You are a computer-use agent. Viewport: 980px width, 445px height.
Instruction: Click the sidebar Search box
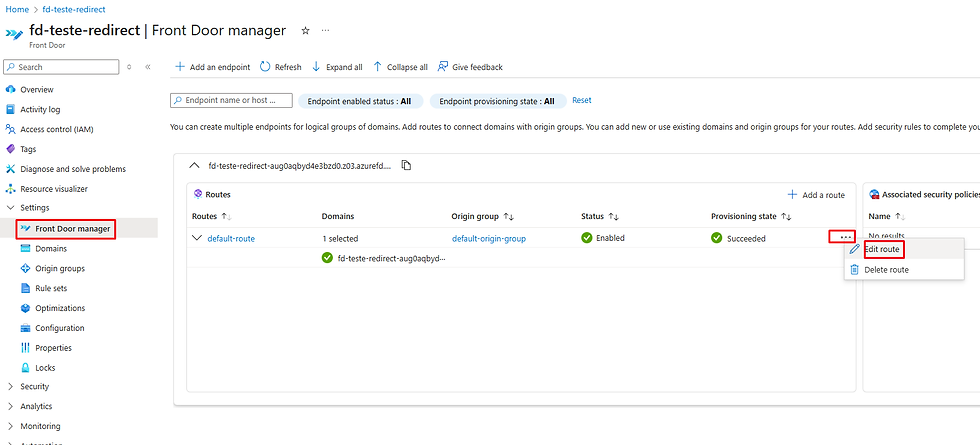(61, 67)
